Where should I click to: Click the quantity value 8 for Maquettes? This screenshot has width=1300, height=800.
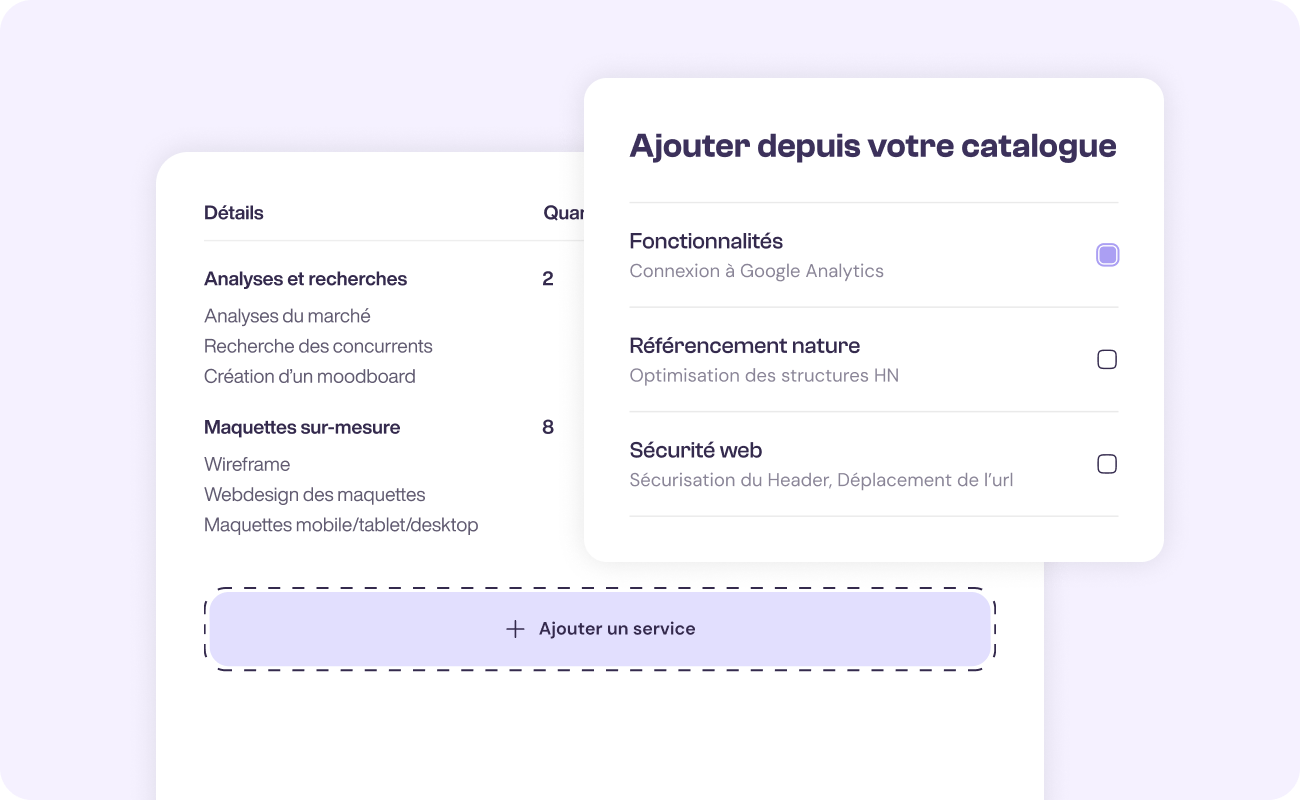pyautogui.click(x=547, y=427)
